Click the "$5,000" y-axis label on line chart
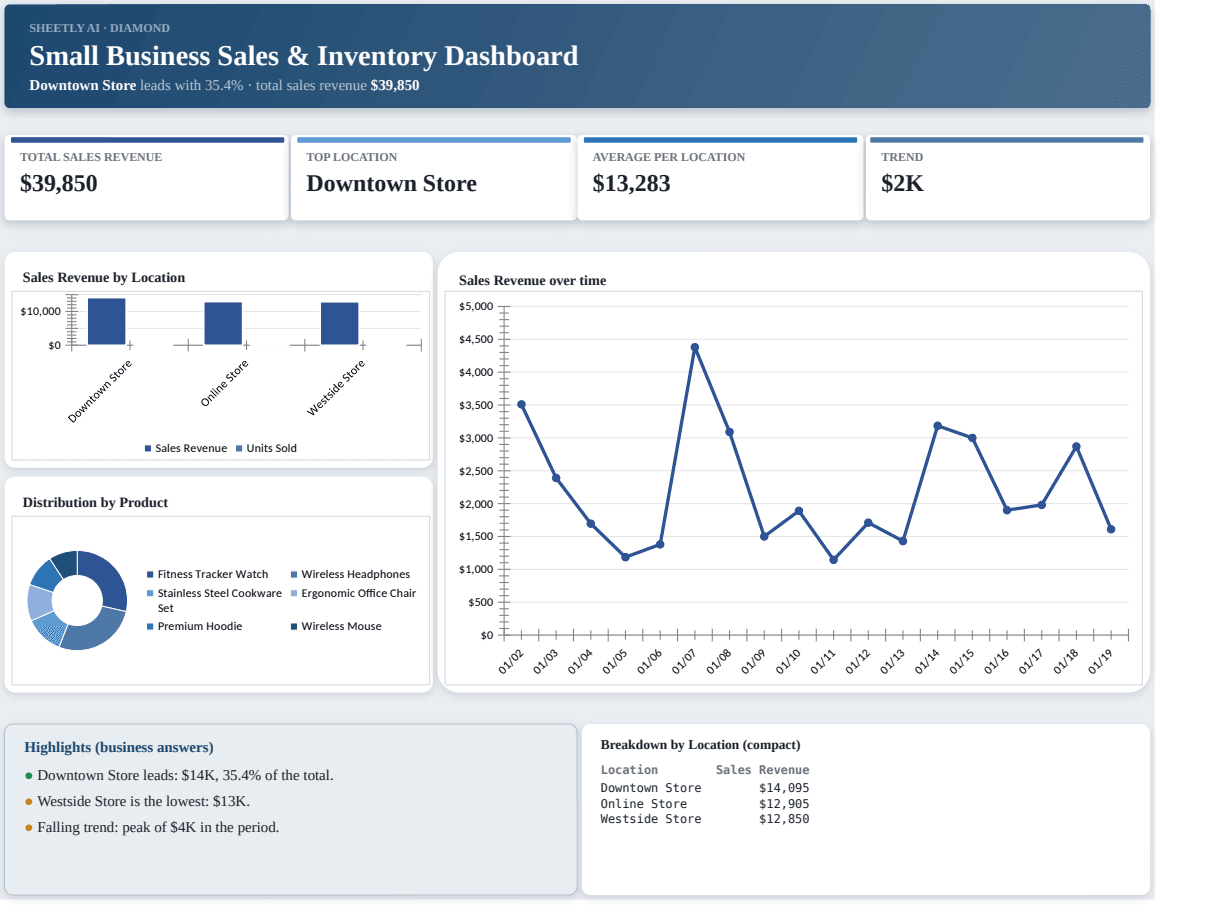 click(x=476, y=306)
